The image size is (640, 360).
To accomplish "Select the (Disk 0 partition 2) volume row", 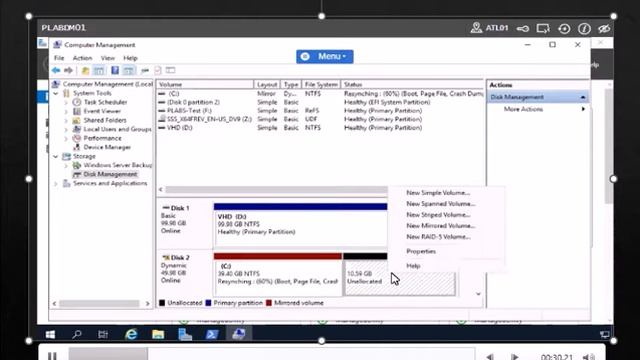I will 320,102.
